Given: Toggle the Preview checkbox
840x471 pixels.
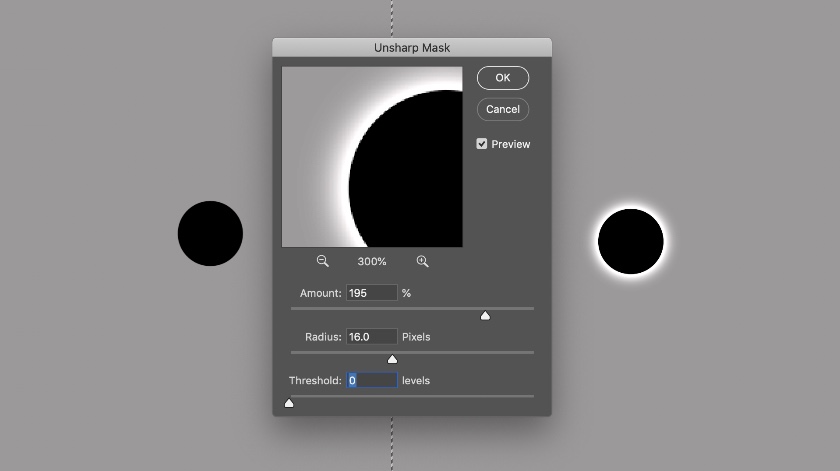Looking at the screenshot, I should (482, 144).
